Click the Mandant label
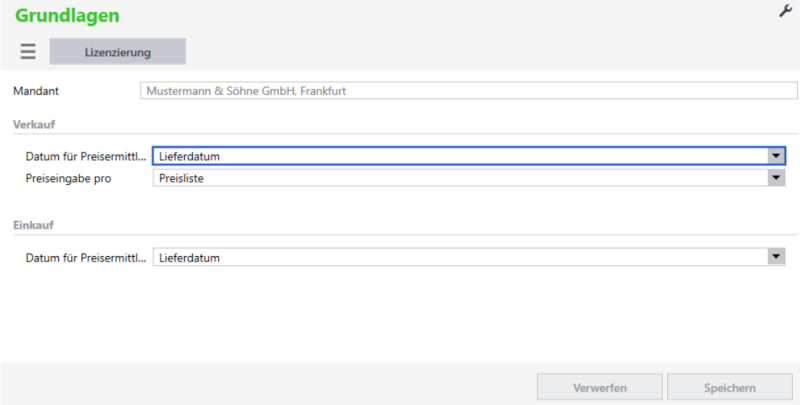The width and height of the screenshot is (800, 405). [36, 91]
